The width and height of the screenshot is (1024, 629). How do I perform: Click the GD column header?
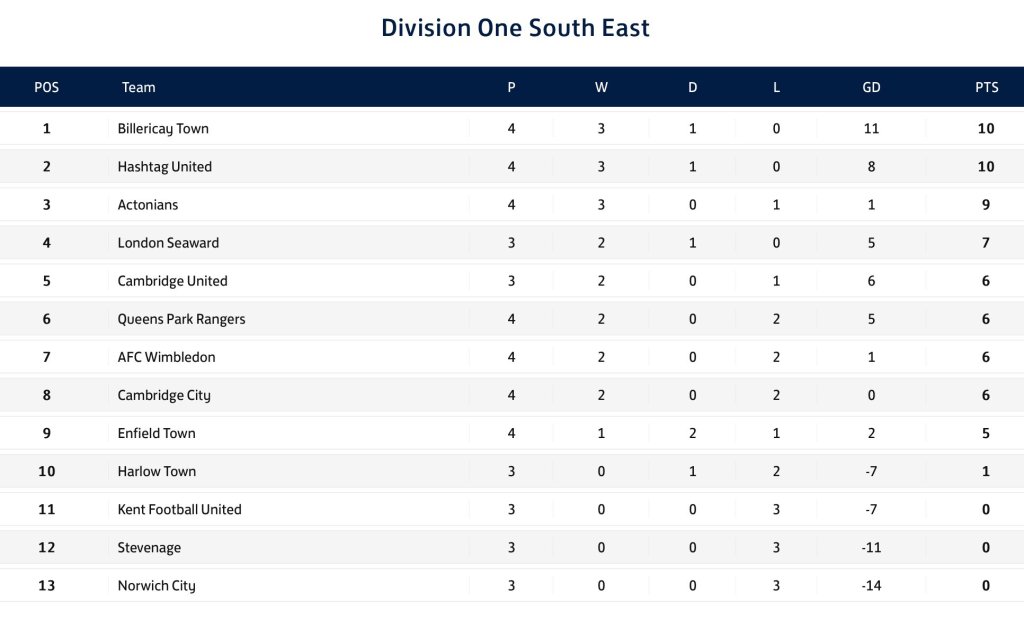tap(871, 87)
